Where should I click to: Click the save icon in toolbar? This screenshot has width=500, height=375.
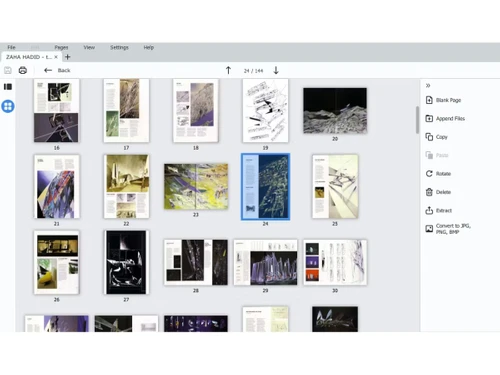point(8,70)
